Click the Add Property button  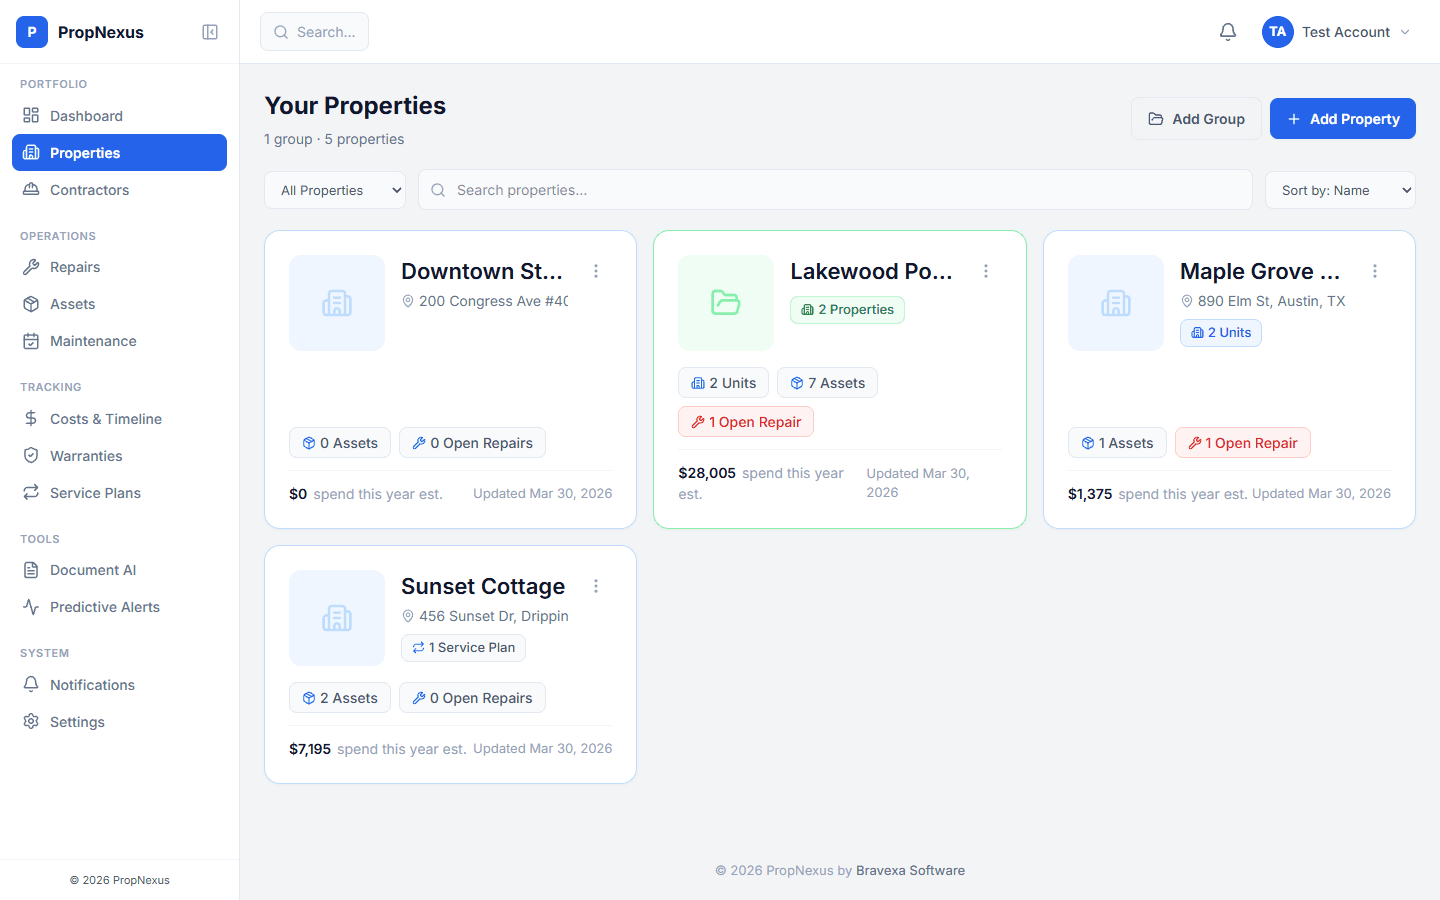(x=1342, y=118)
